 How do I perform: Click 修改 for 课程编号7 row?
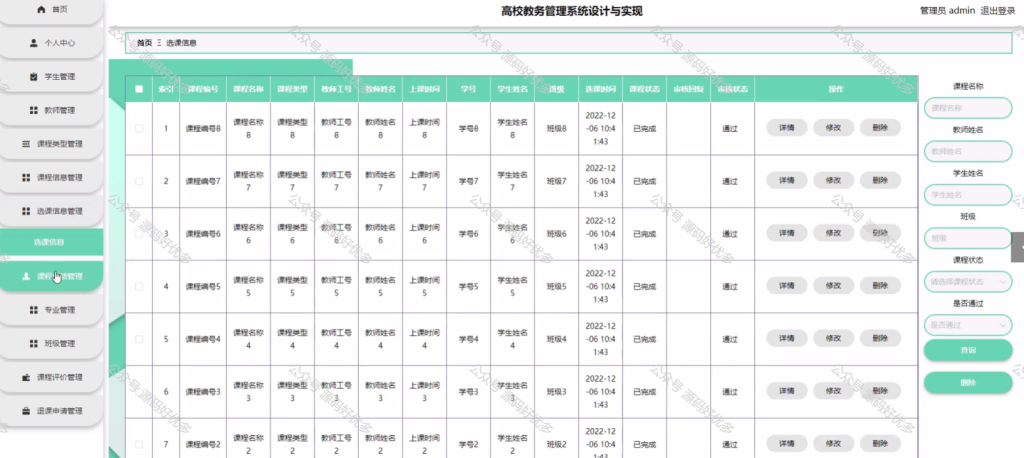click(x=833, y=180)
